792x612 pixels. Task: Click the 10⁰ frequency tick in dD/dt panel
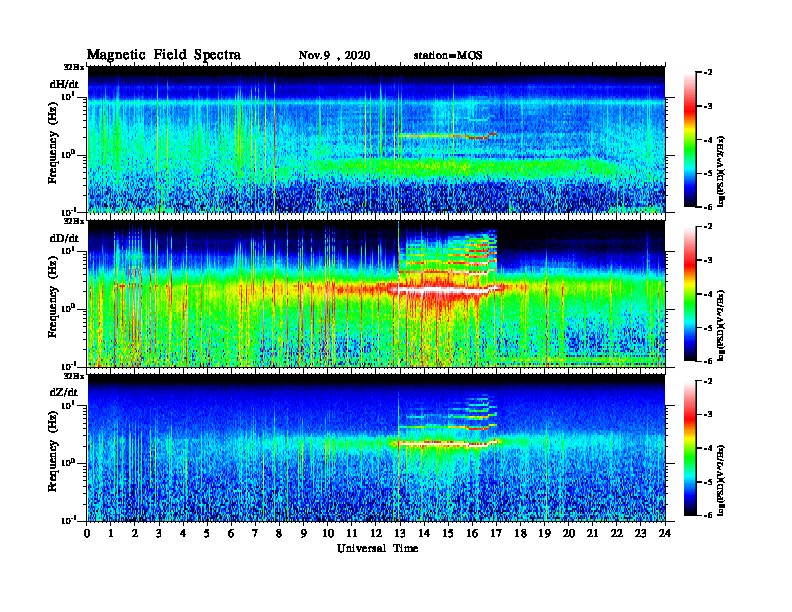[68, 309]
